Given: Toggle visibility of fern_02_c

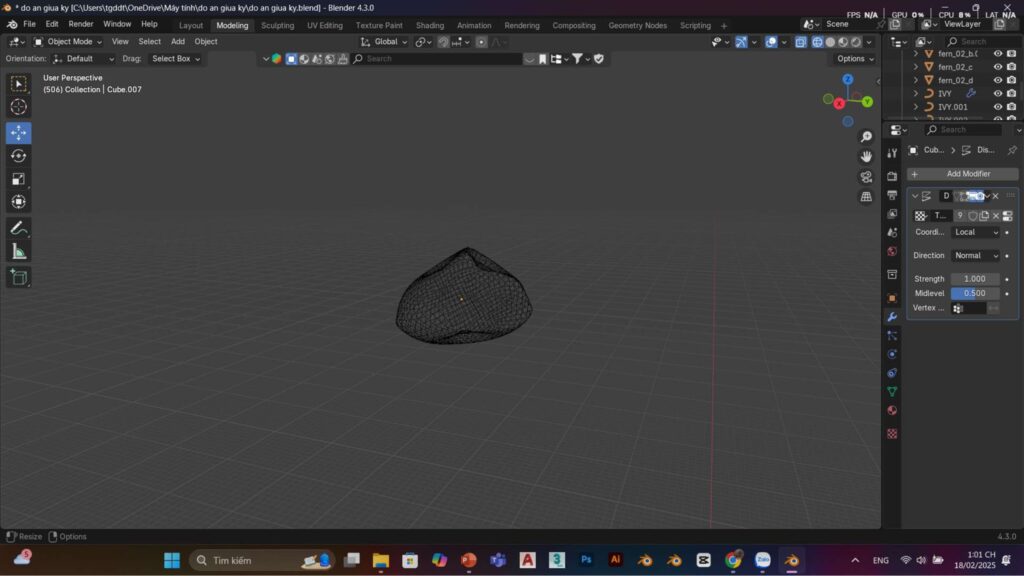Looking at the screenshot, I should pyautogui.click(x=997, y=67).
